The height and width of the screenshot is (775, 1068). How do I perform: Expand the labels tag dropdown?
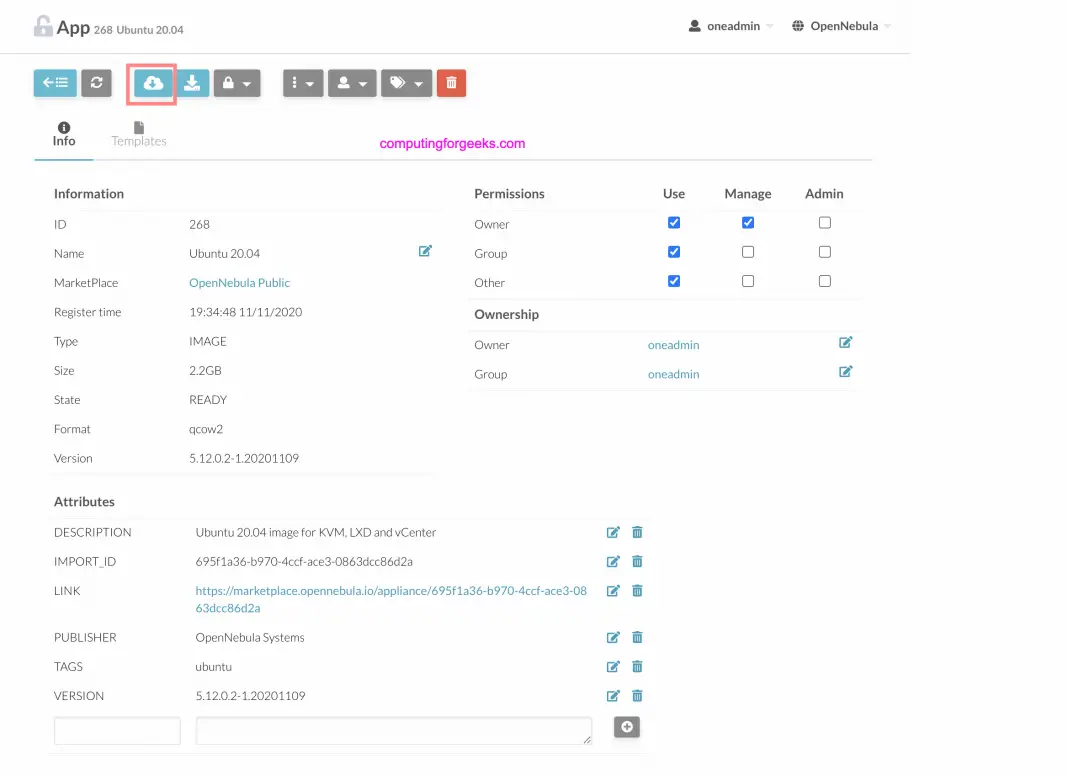pos(406,83)
